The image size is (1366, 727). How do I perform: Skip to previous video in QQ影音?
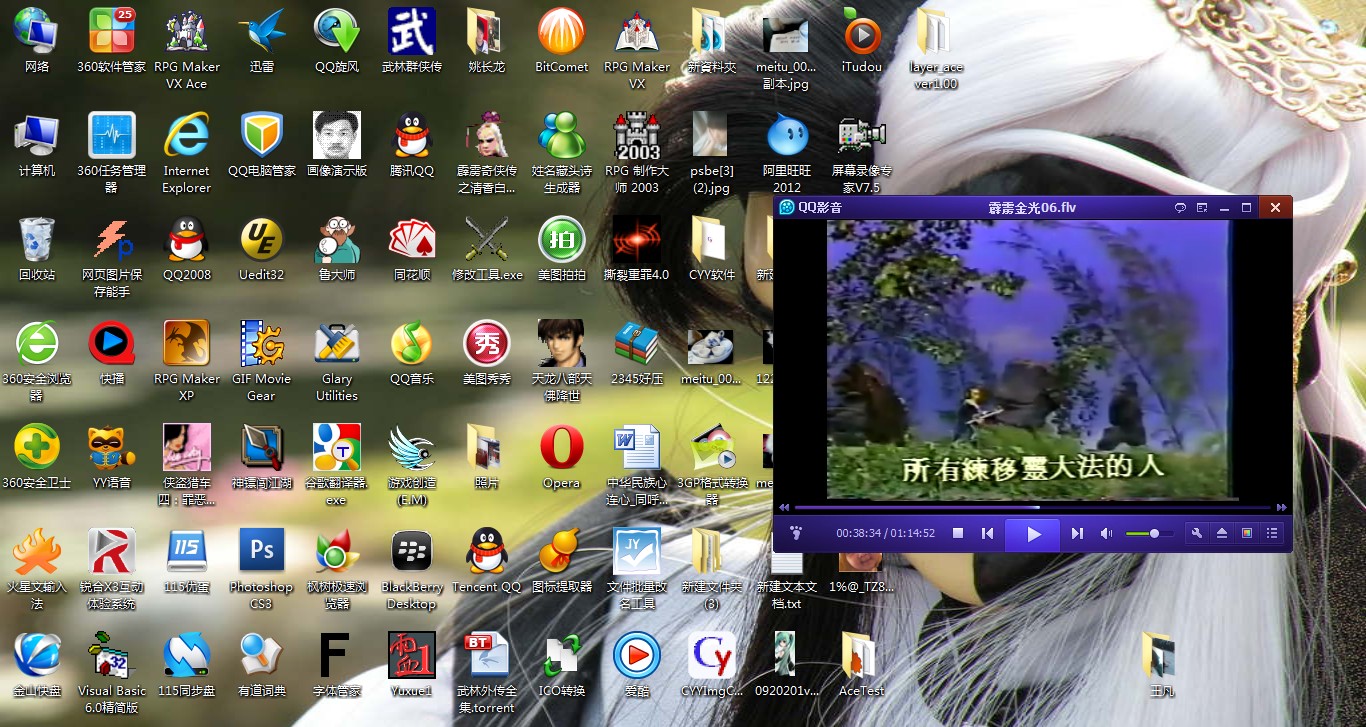[x=987, y=534]
